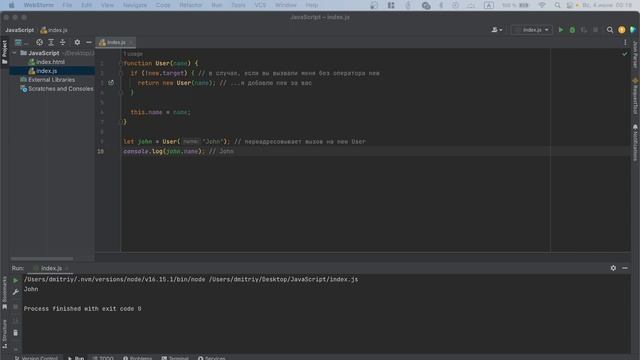The image size is (640, 360).
Task: Collapse all in Project panel
Action: click(x=62, y=42)
